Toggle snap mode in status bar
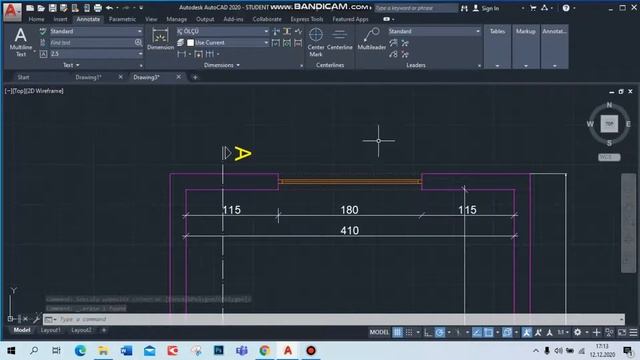The image size is (640, 360). click(x=409, y=333)
